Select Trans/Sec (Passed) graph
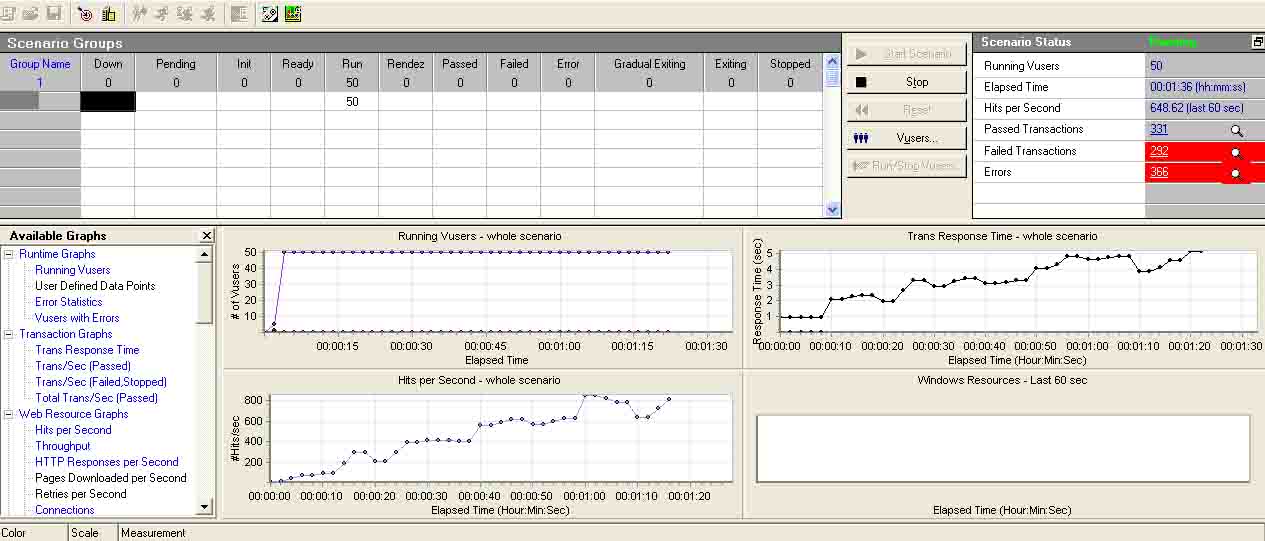1265x541 pixels. [x=83, y=366]
